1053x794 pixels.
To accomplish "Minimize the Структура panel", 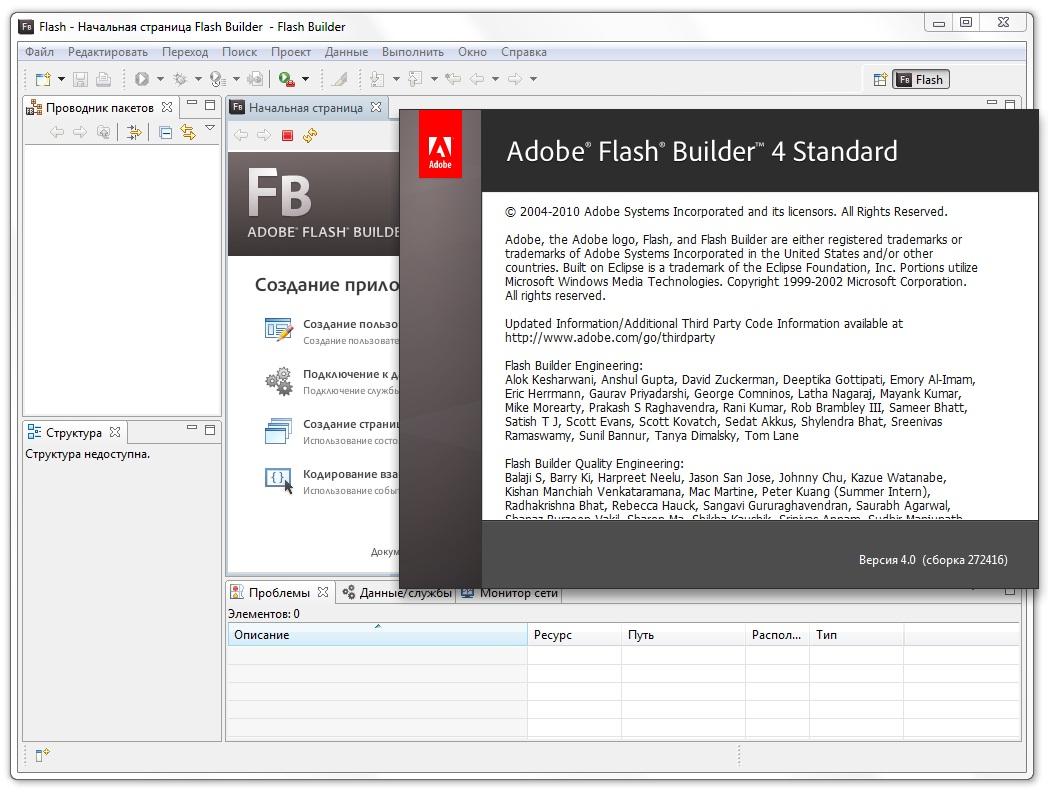I will point(192,428).
